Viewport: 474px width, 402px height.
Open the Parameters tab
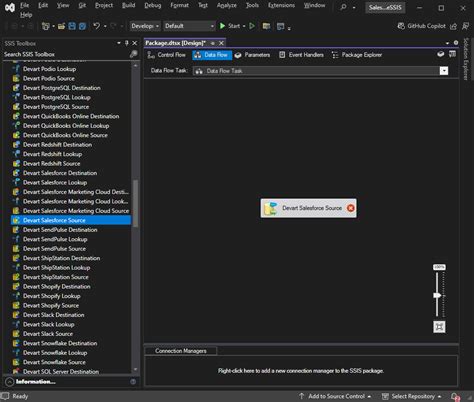tap(252, 55)
